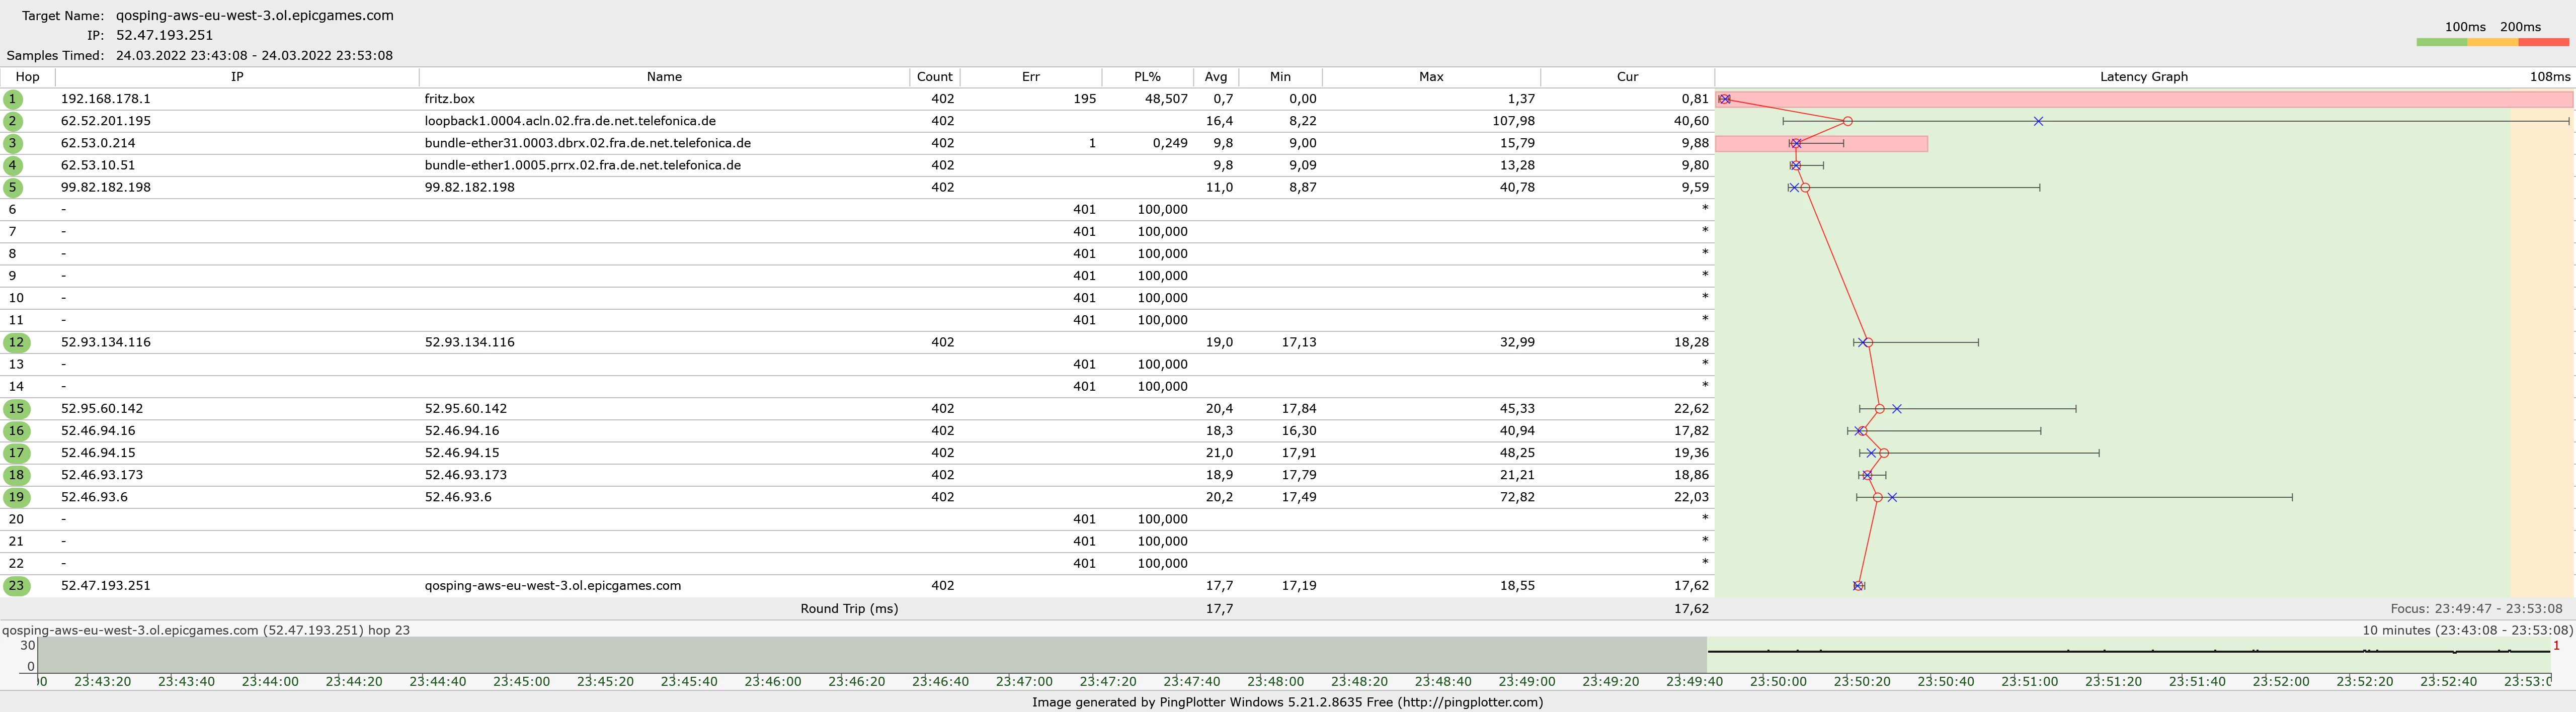Click the Name column header
Image resolution: width=2576 pixels, height=712 pixels.
coord(664,77)
